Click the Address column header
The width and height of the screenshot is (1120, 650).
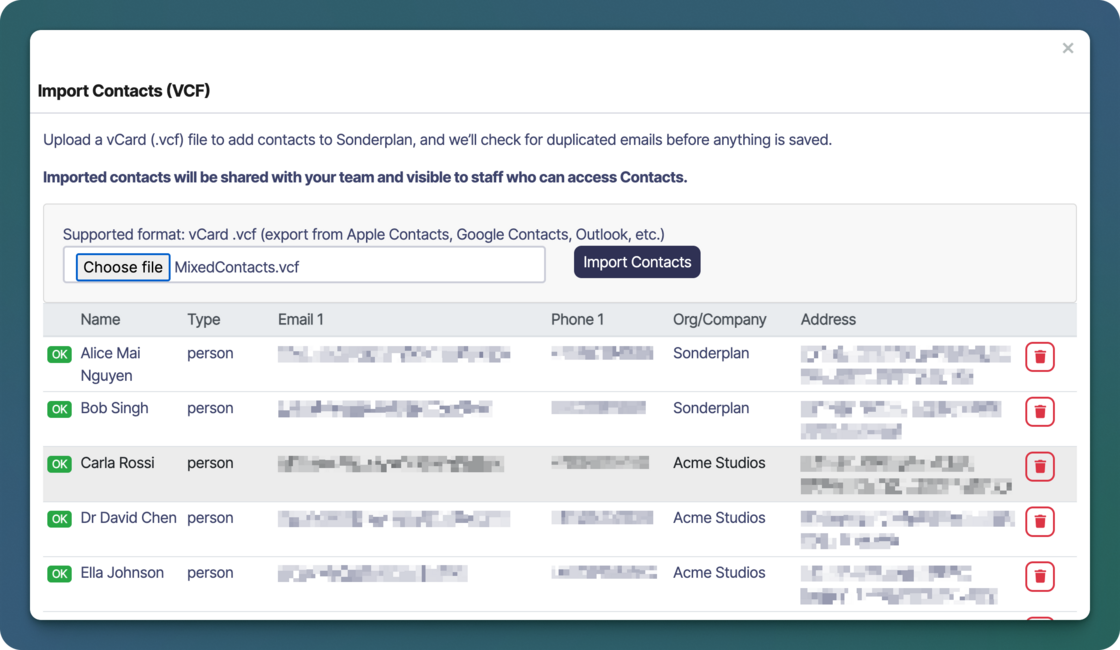[828, 319]
